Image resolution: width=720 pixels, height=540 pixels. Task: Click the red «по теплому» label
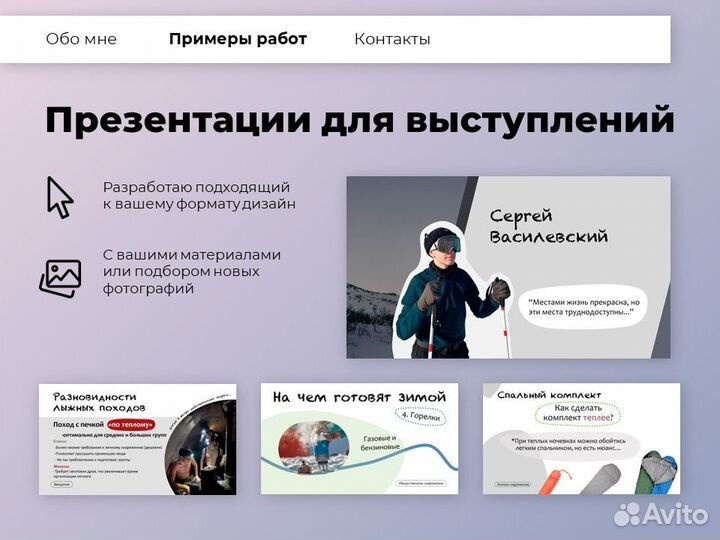[x=131, y=425]
